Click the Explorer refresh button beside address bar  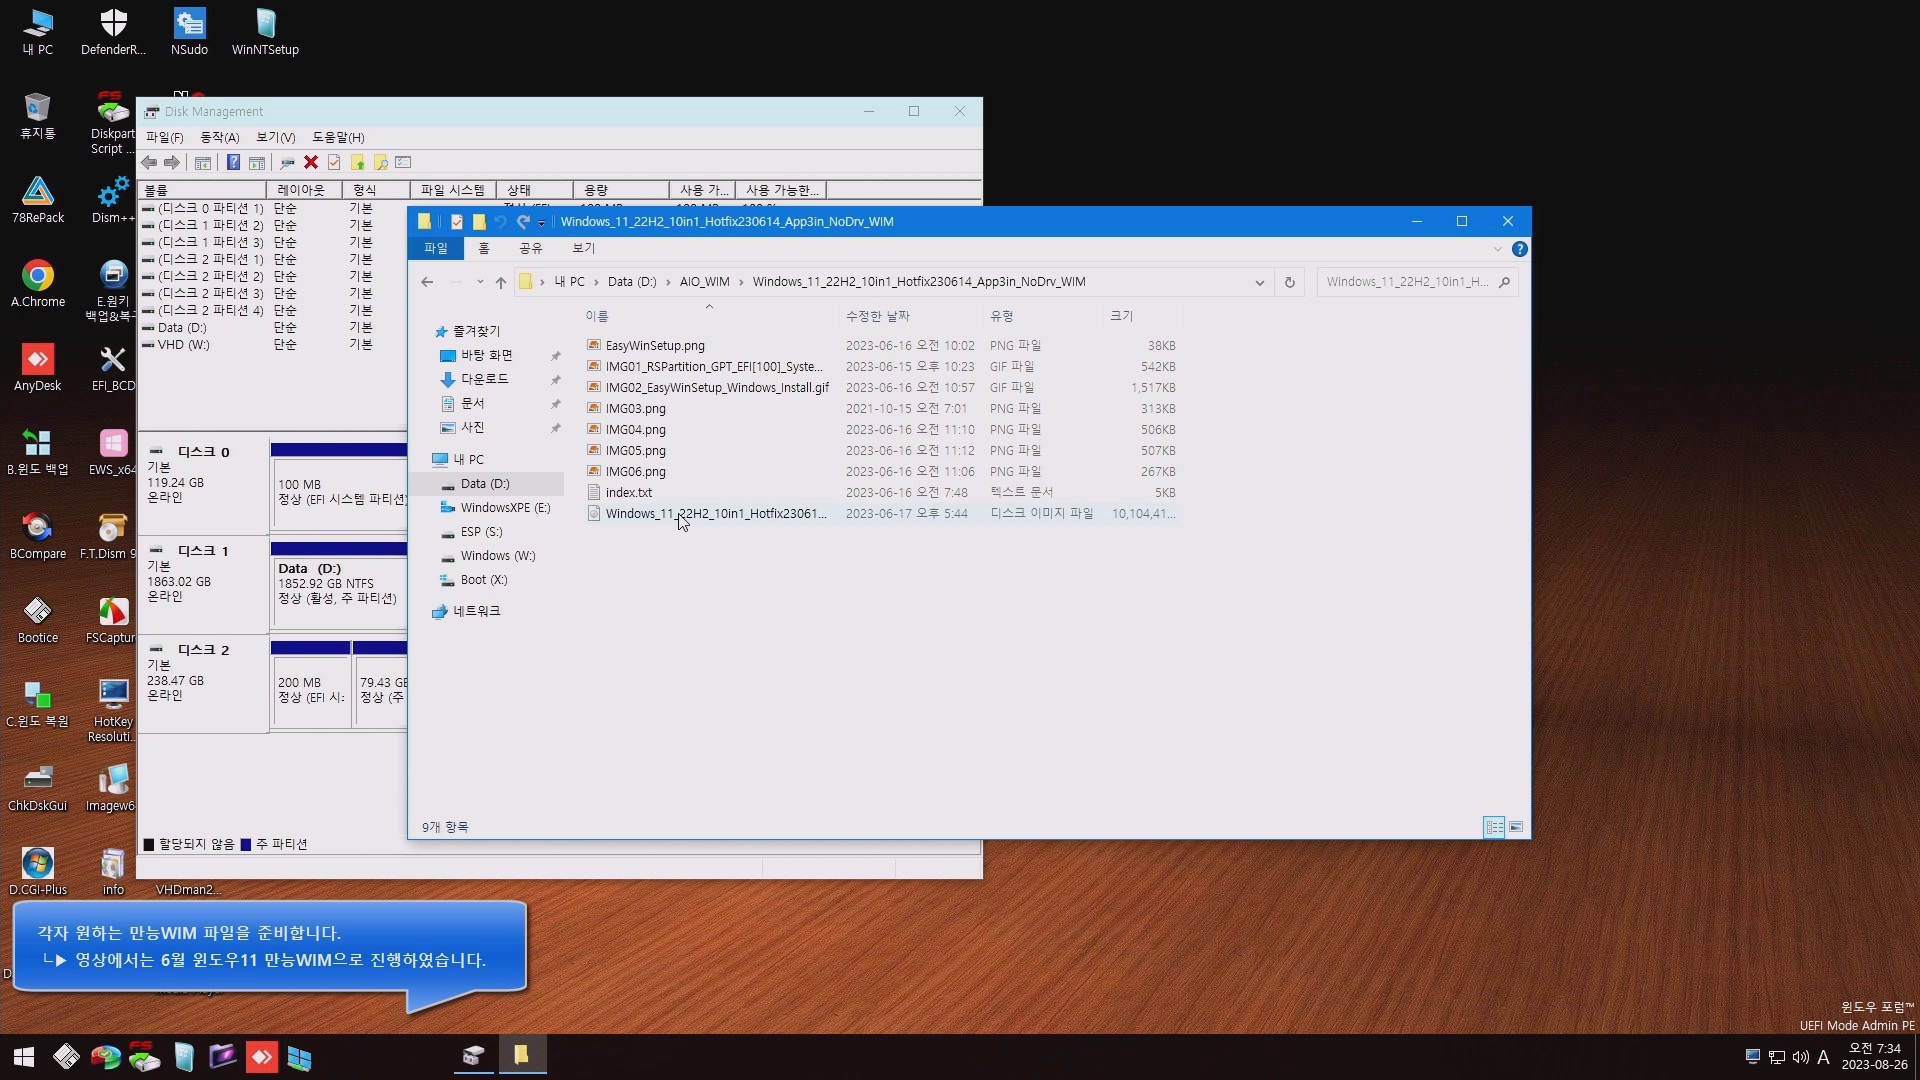(1290, 282)
